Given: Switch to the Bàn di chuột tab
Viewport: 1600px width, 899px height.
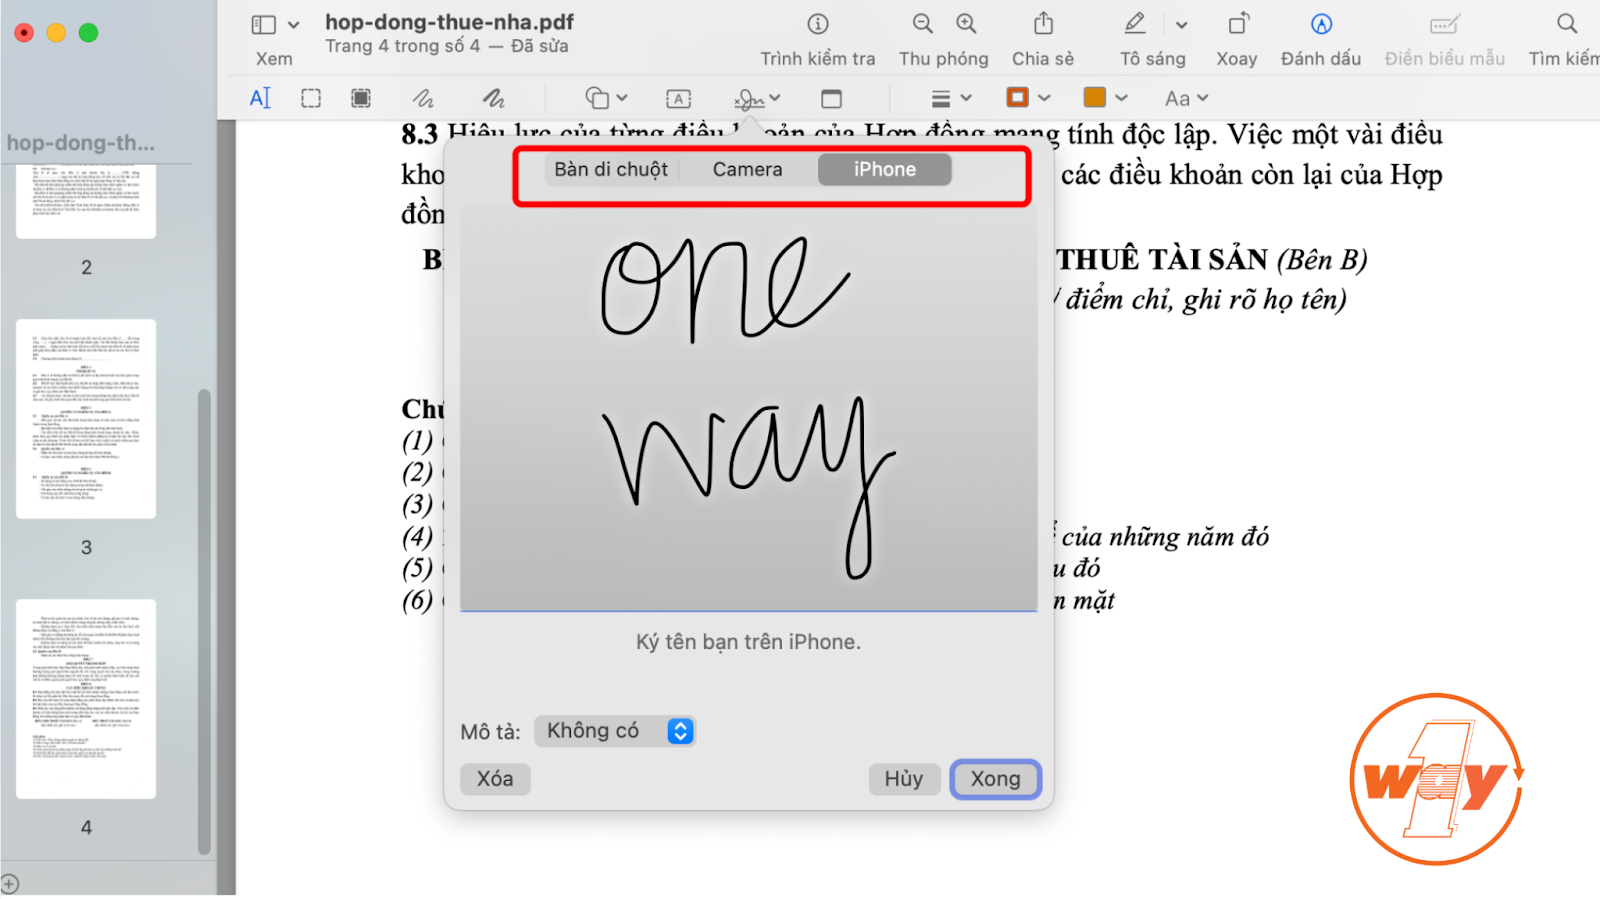Looking at the screenshot, I should (x=611, y=169).
